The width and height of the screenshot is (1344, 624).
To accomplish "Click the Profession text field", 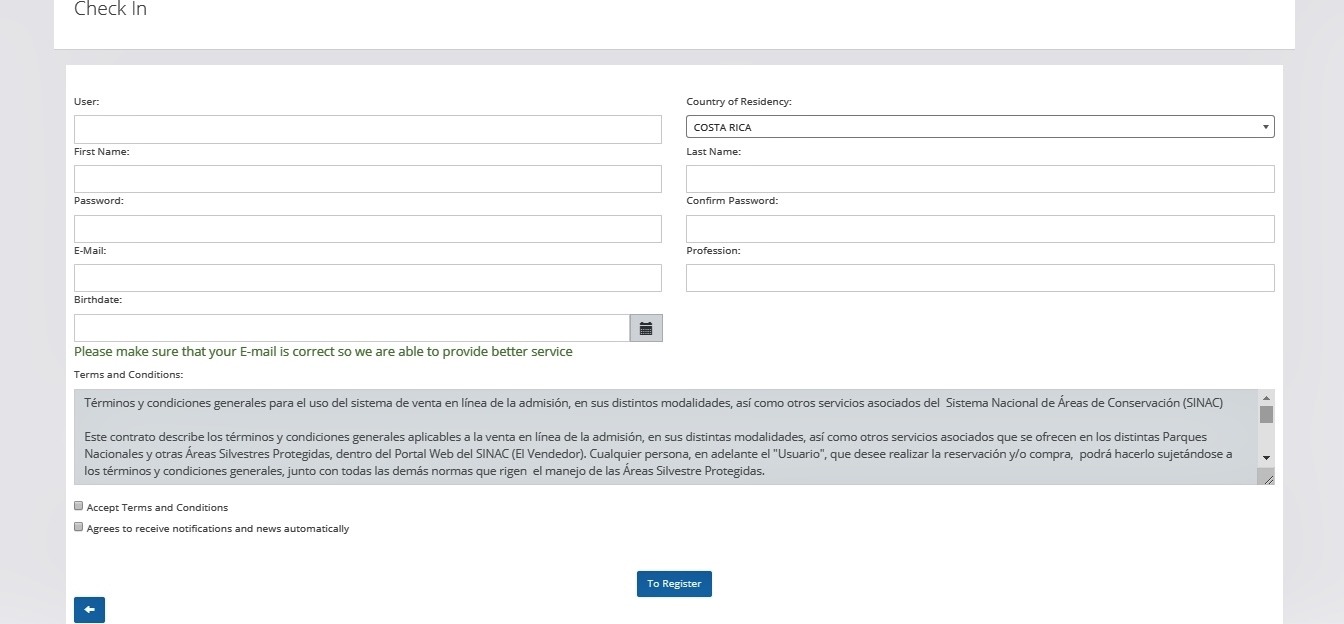I will coord(980,278).
